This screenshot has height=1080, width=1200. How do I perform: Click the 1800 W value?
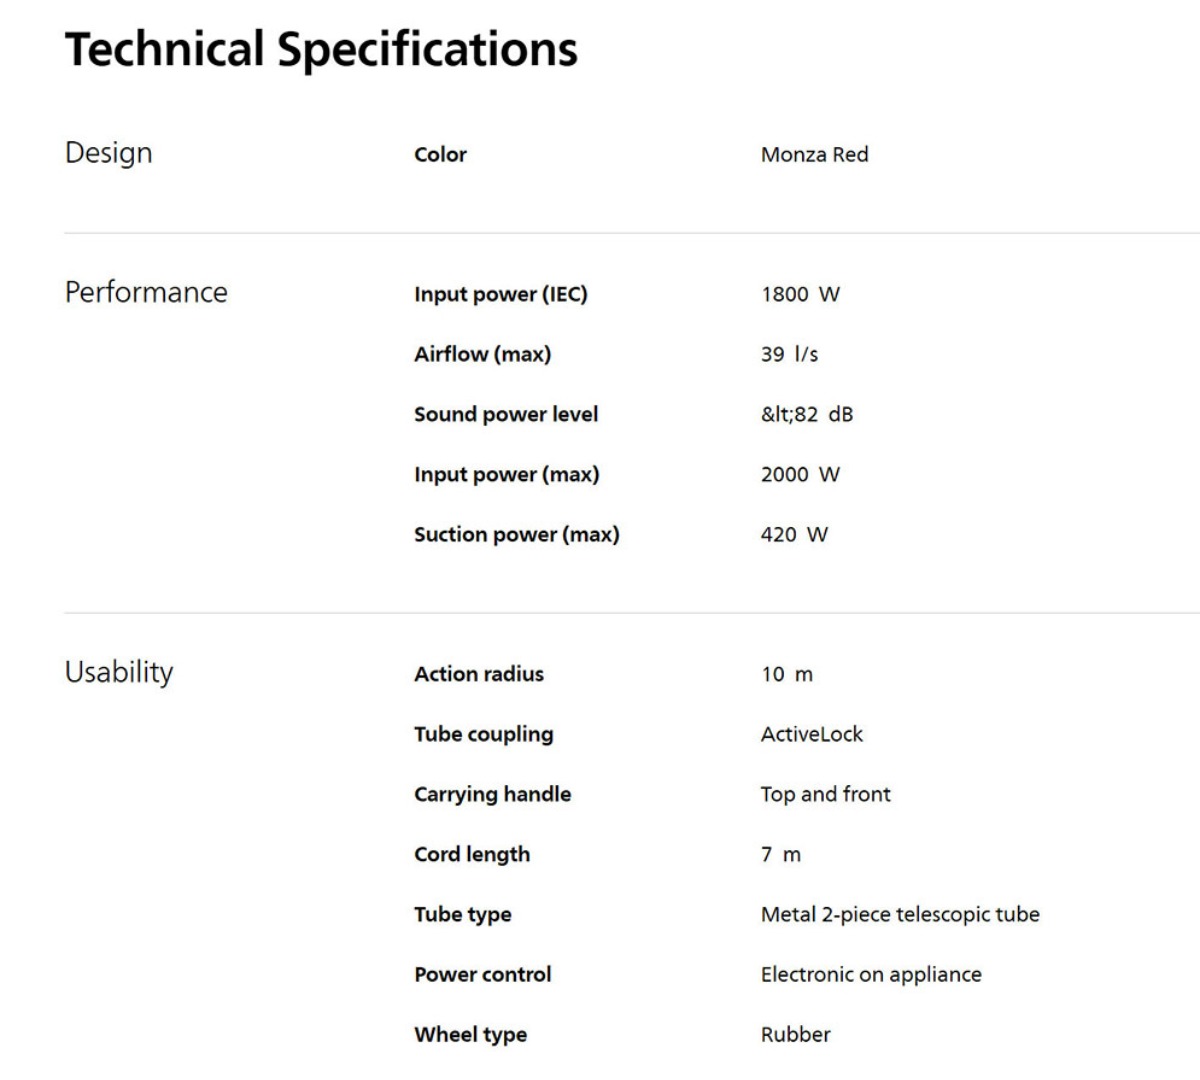click(x=800, y=294)
